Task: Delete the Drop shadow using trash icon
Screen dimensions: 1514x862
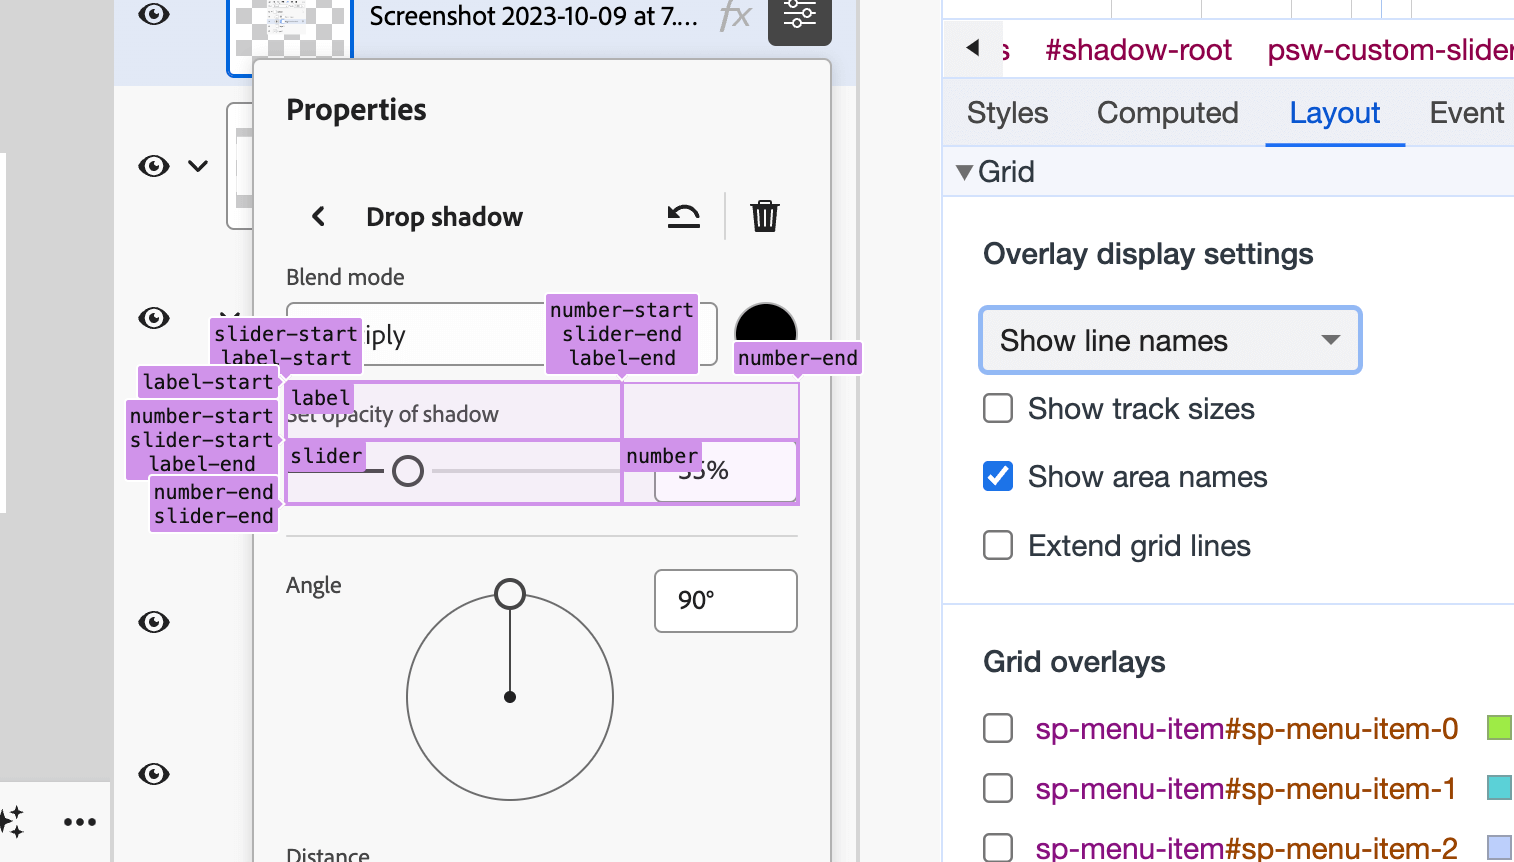Action: click(765, 216)
